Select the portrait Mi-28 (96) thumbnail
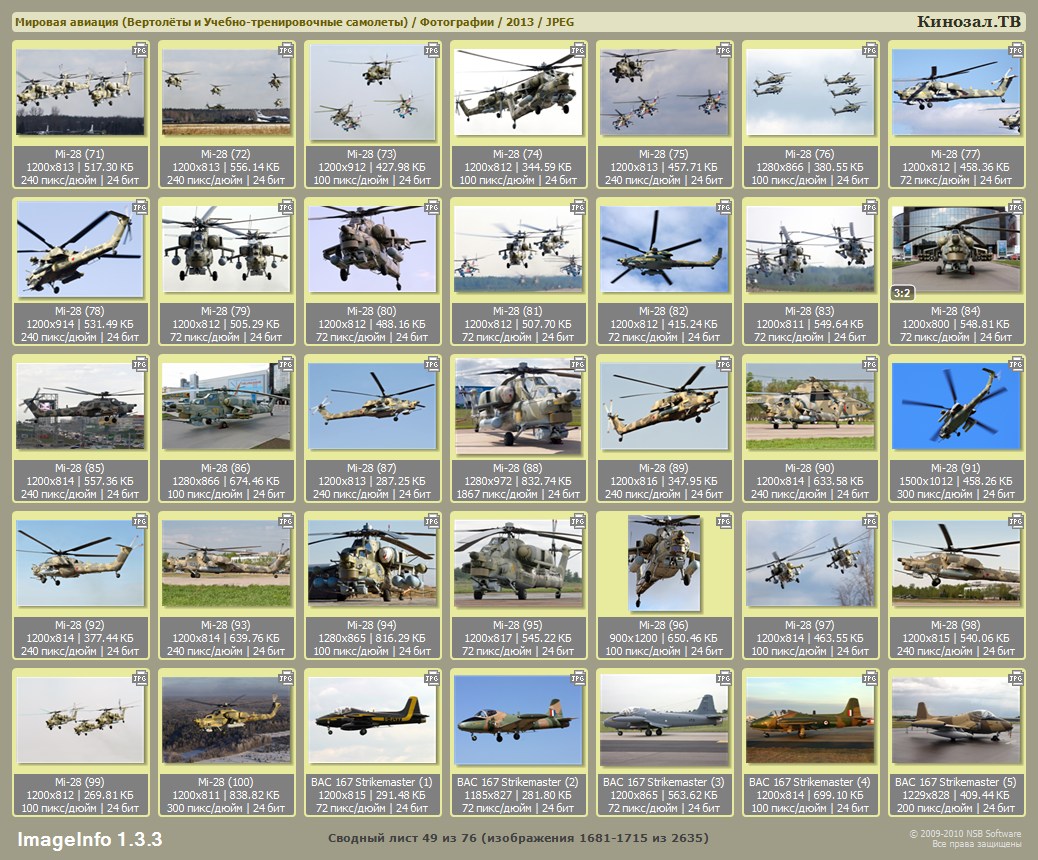Screen dimensions: 1038x860 pyautogui.click(x=664, y=563)
